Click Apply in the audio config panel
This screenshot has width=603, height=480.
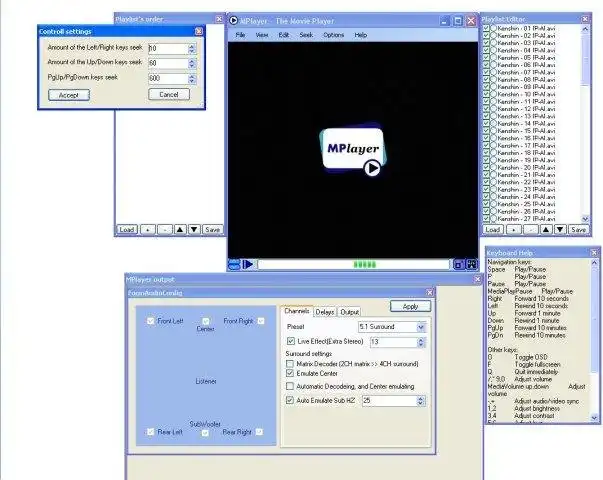pyautogui.click(x=410, y=307)
